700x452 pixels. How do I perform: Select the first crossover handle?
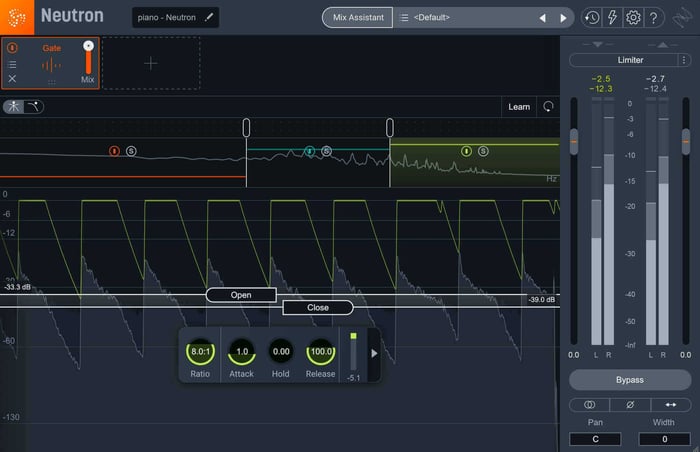246,128
